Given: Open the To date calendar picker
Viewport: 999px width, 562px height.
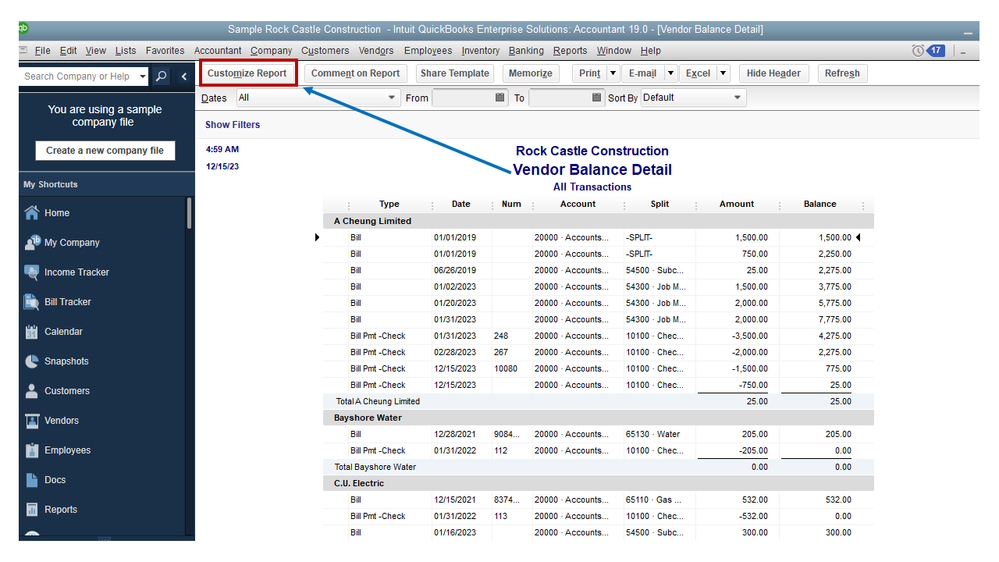Looking at the screenshot, I should (x=597, y=98).
